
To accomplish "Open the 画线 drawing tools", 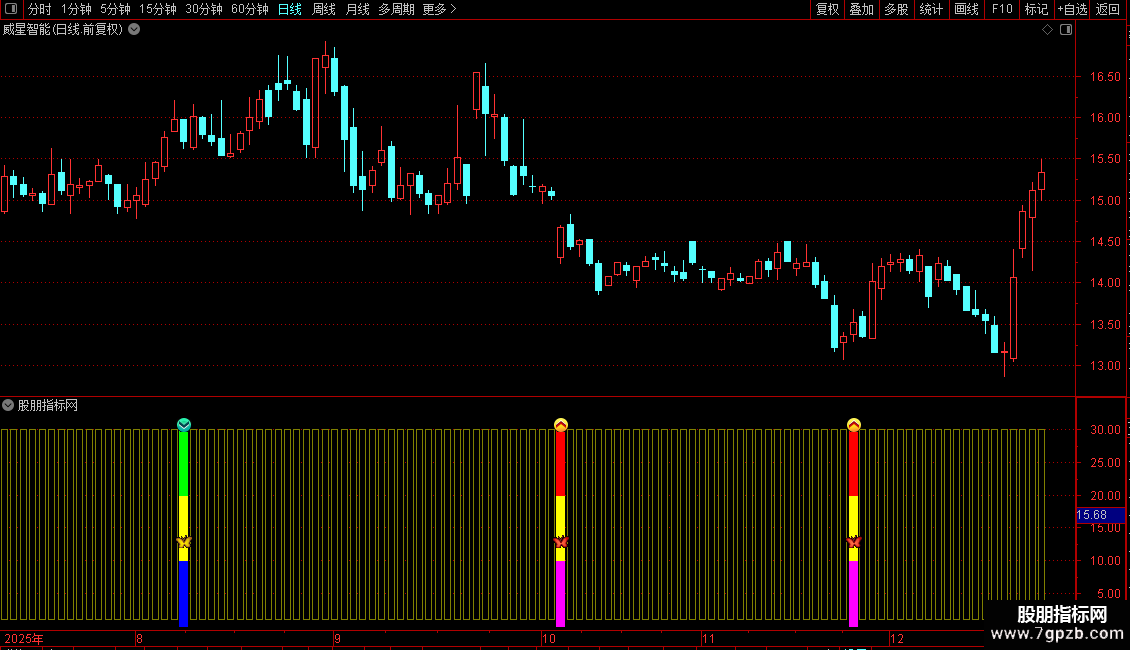I will coord(966,9).
